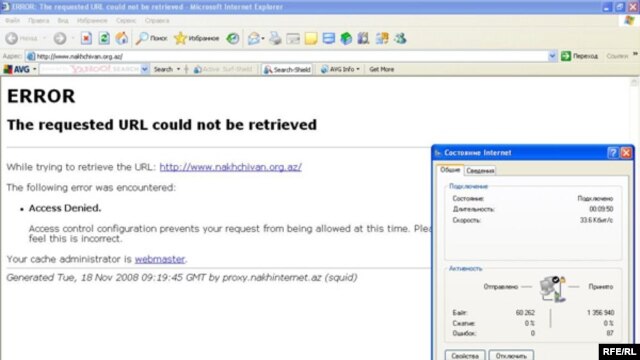Image resolution: width=640 pixels, height=360 pixels.
Task: Open the AVG Info dropdown
Action: pyautogui.click(x=340, y=69)
